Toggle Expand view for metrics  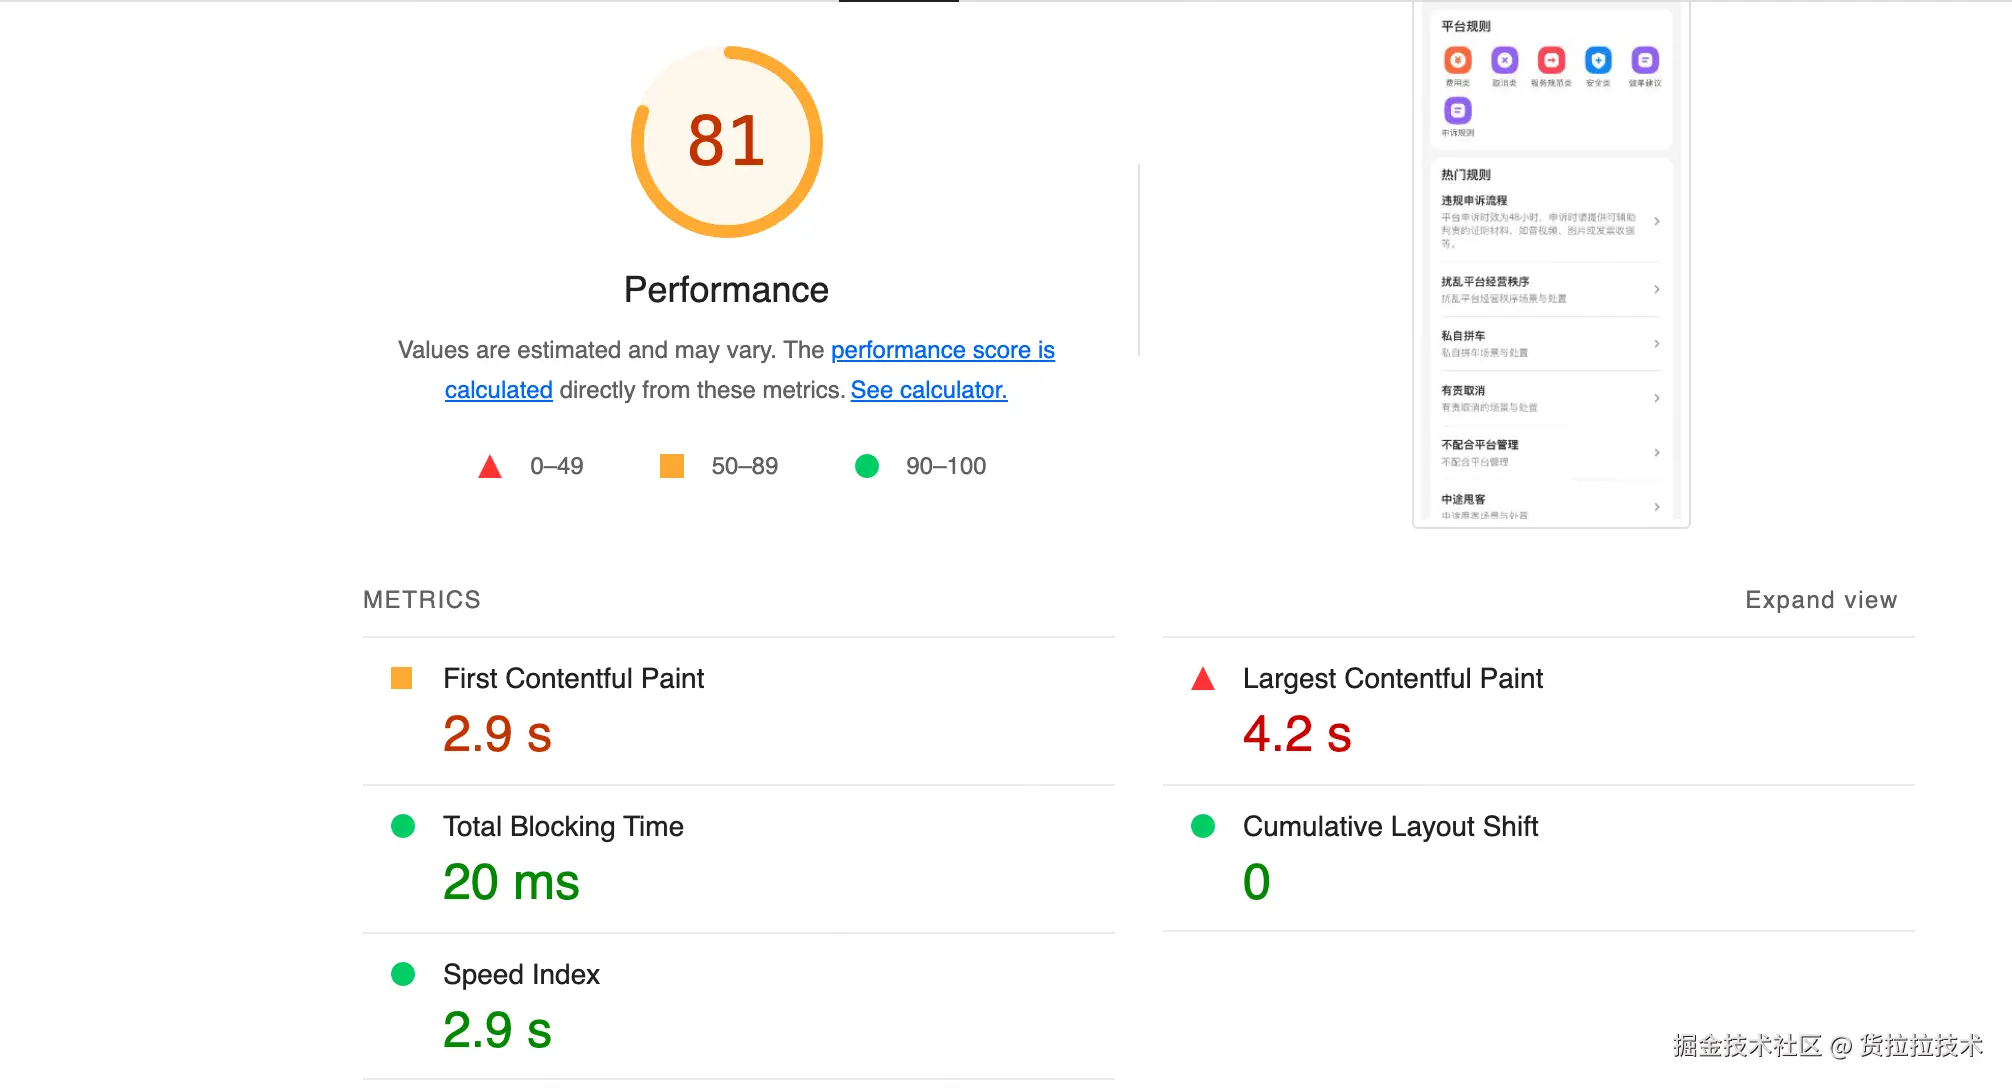[1820, 600]
